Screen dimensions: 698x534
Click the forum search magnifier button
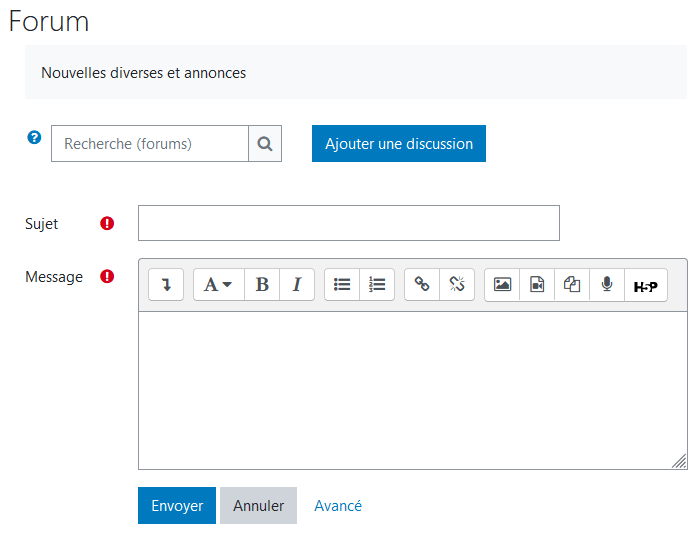coord(265,144)
